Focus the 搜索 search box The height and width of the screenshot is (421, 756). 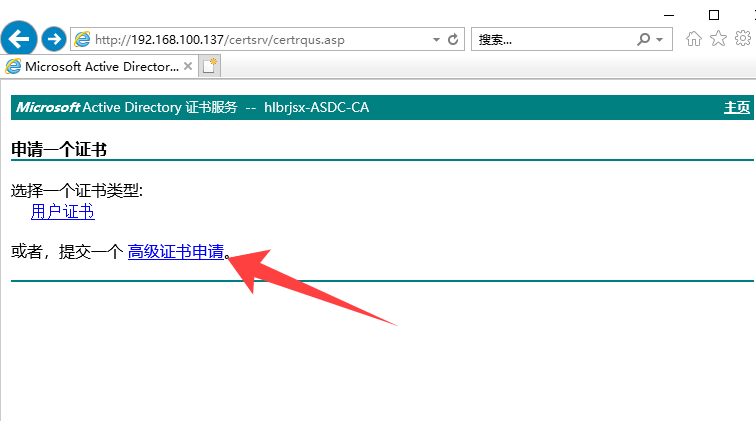[x=550, y=39]
